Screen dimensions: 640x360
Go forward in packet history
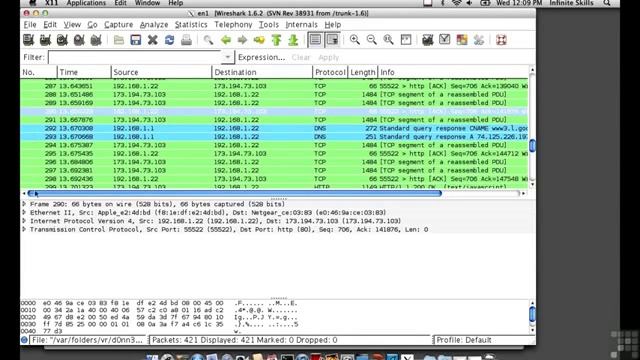(242, 40)
